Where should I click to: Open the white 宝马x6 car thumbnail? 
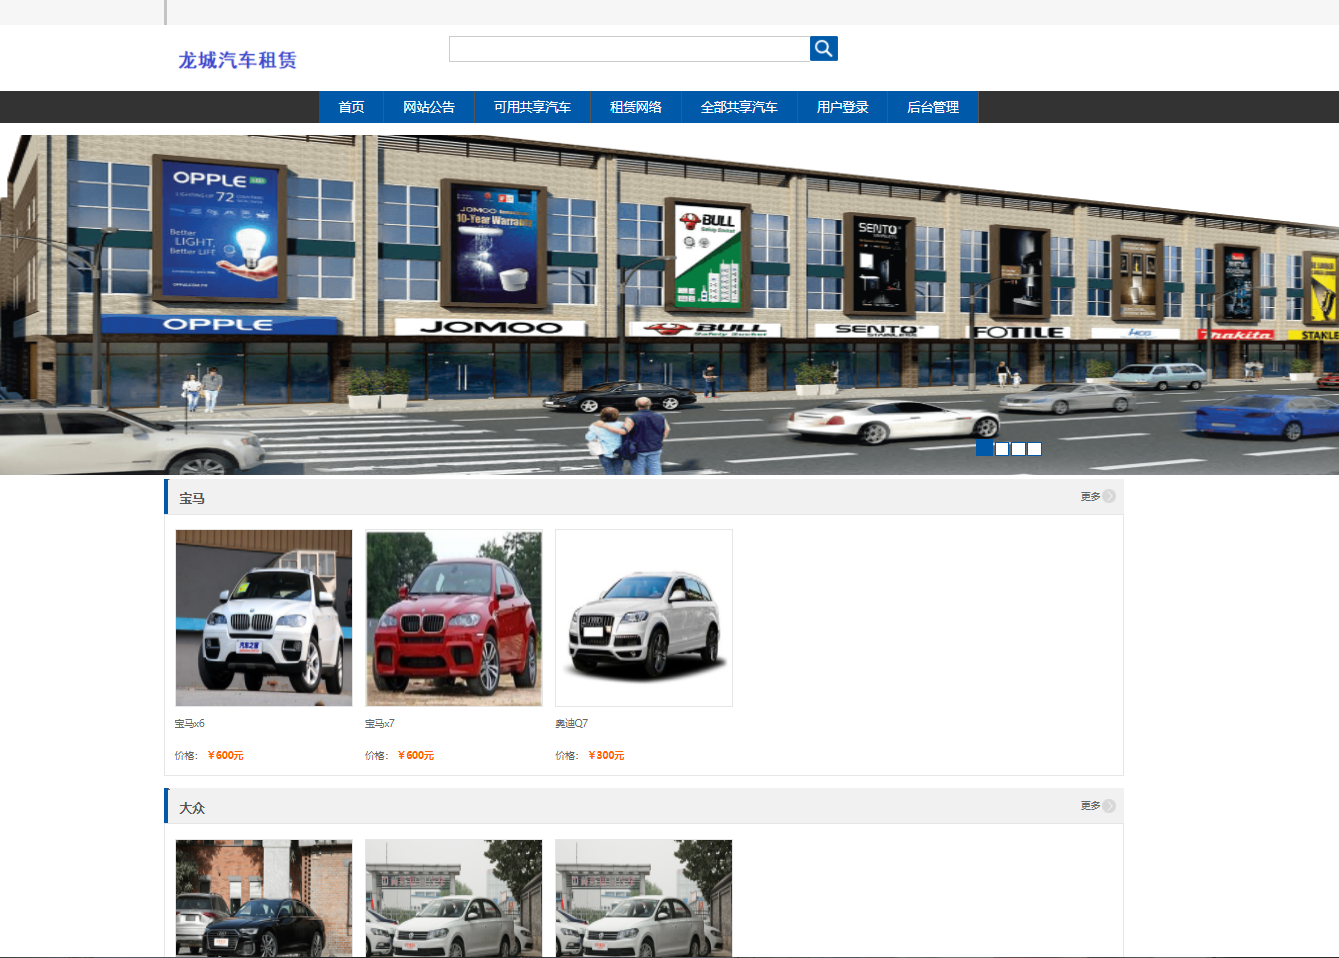(264, 618)
